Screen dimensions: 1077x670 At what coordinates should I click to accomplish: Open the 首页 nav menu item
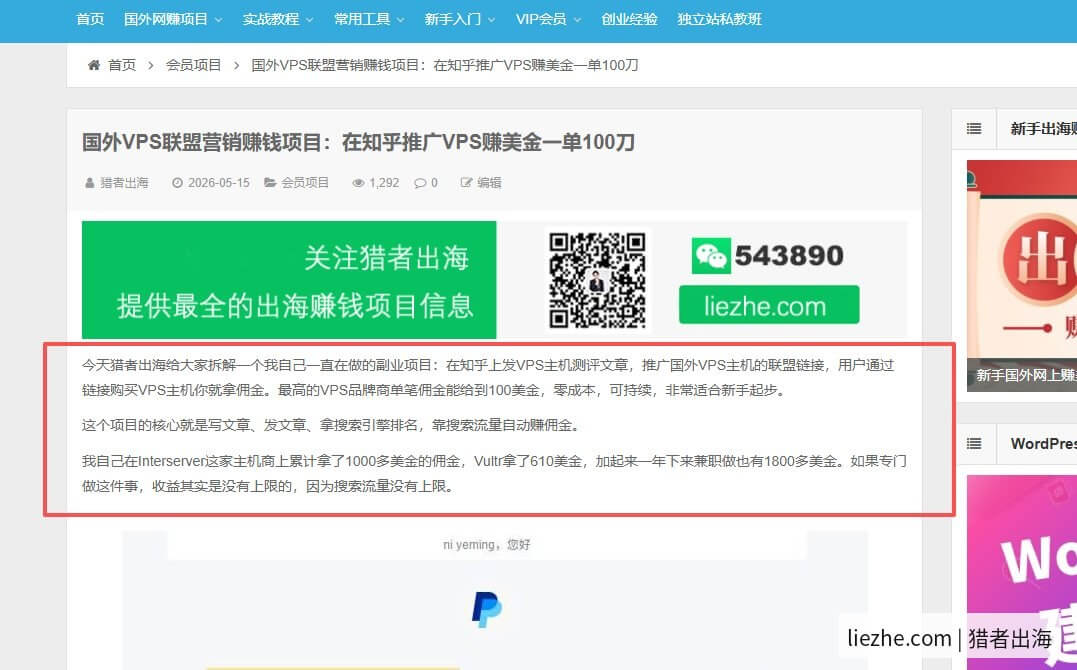click(x=90, y=19)
